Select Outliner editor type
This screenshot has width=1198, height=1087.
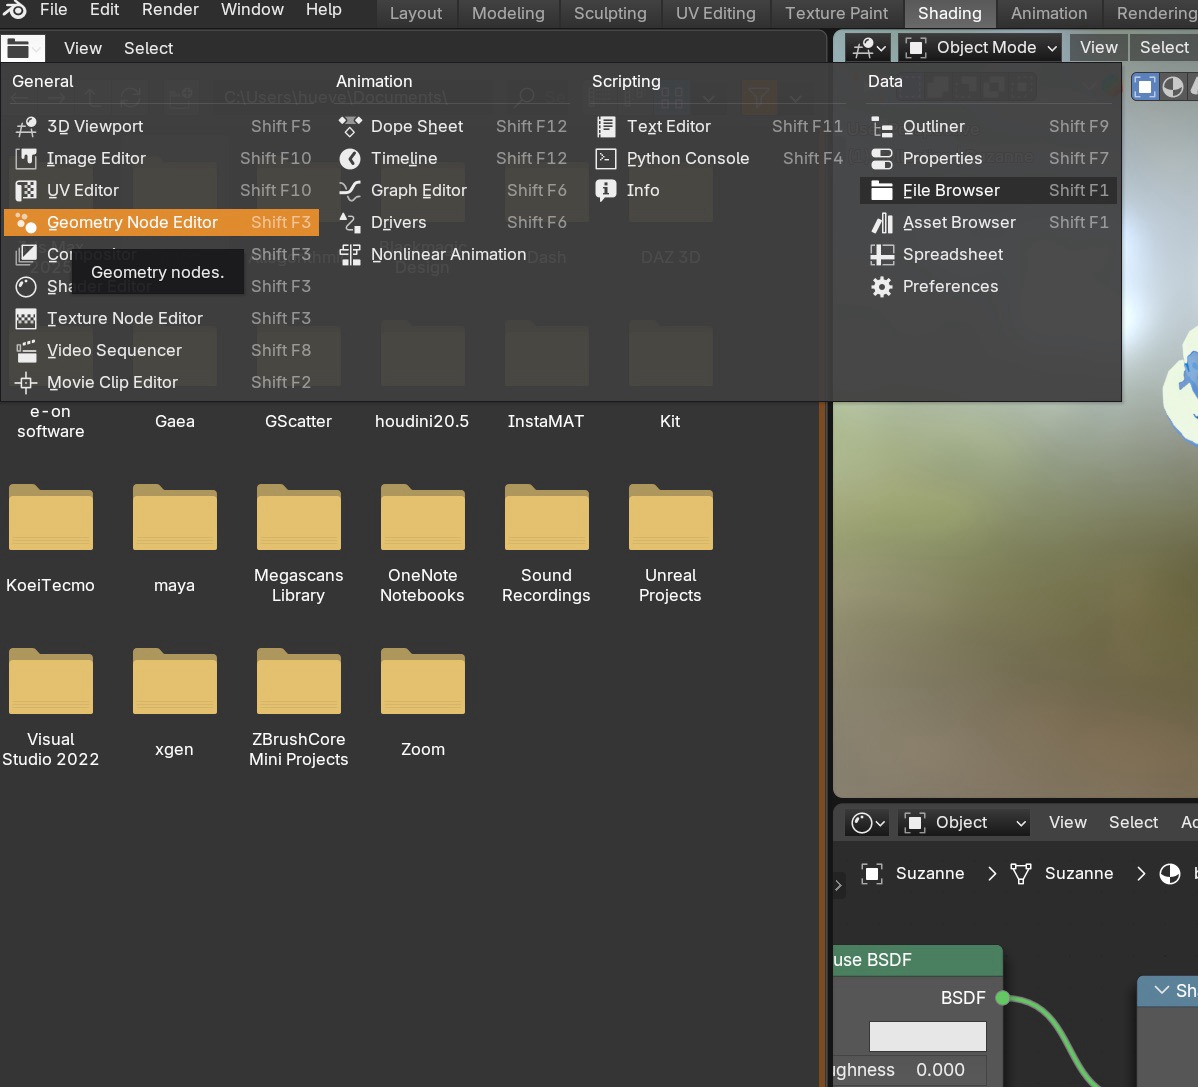(989, 126)
